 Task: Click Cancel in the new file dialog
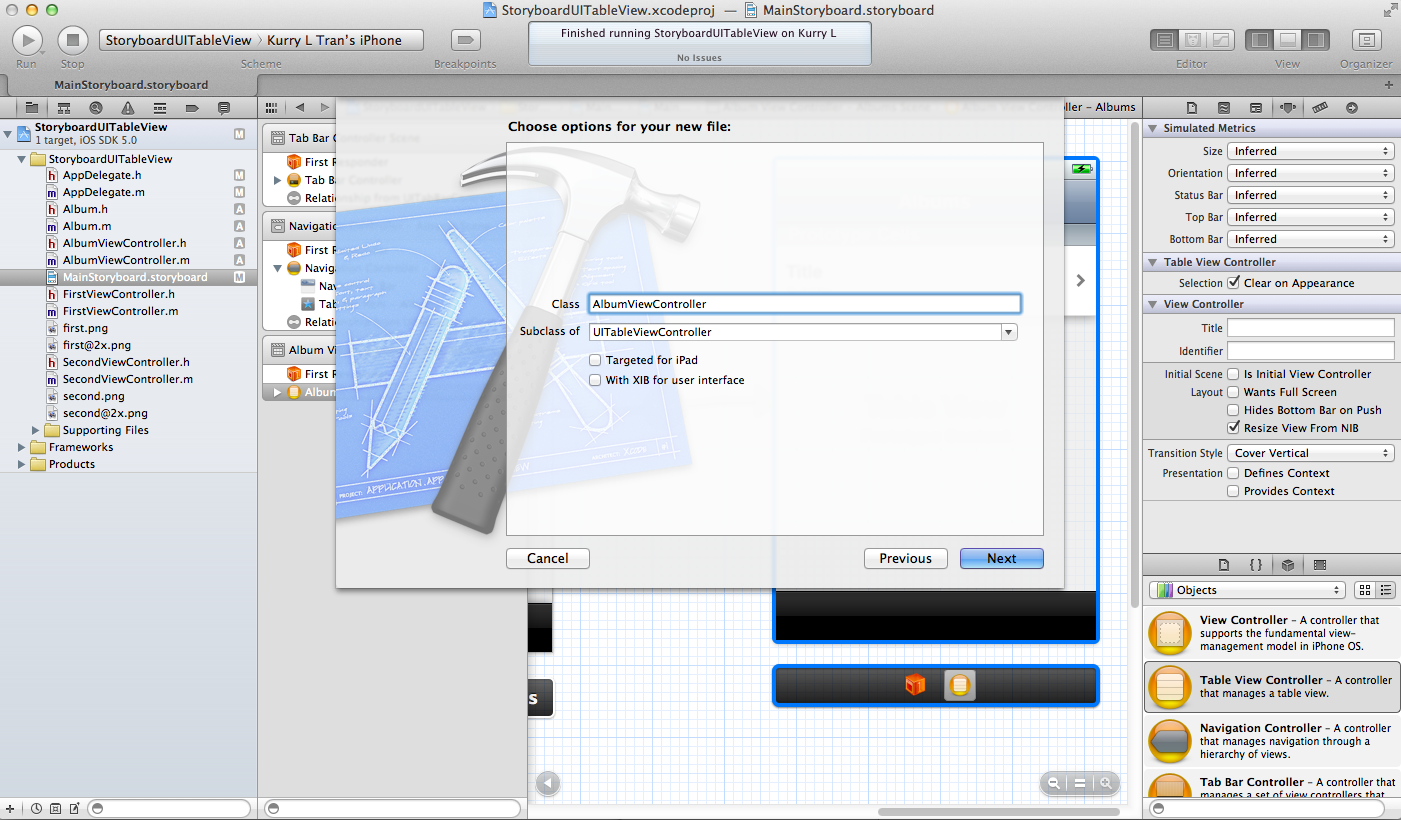(548, 558)
